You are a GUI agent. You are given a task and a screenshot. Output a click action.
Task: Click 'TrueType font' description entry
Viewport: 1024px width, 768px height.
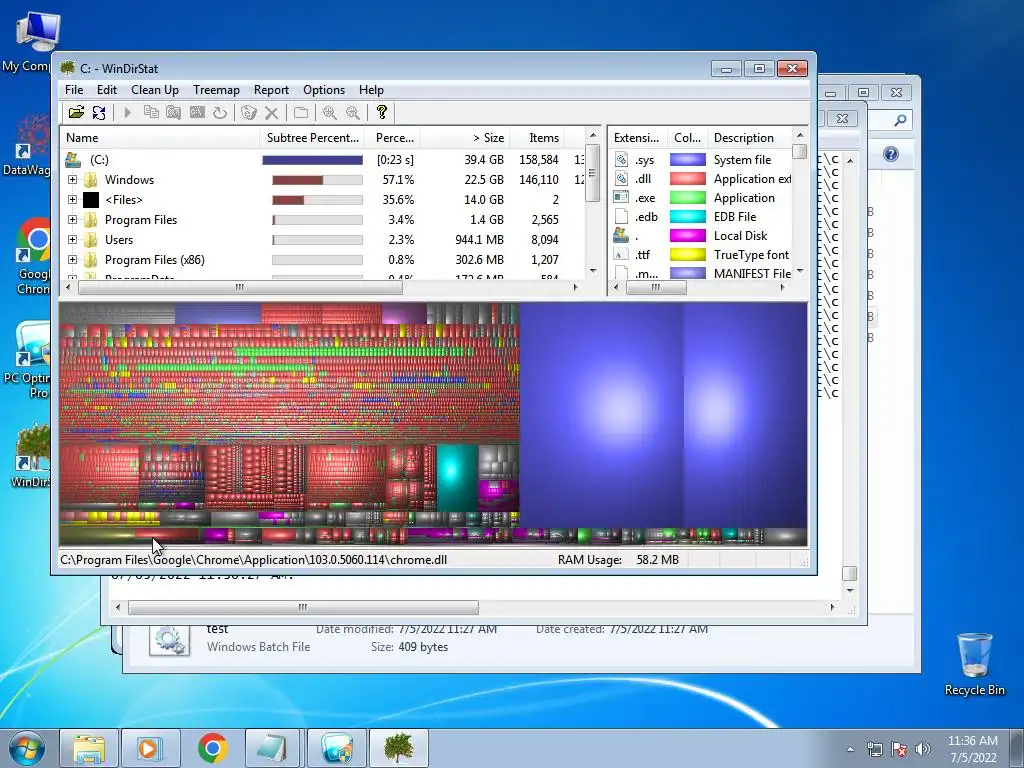click(x=751, y=255)
